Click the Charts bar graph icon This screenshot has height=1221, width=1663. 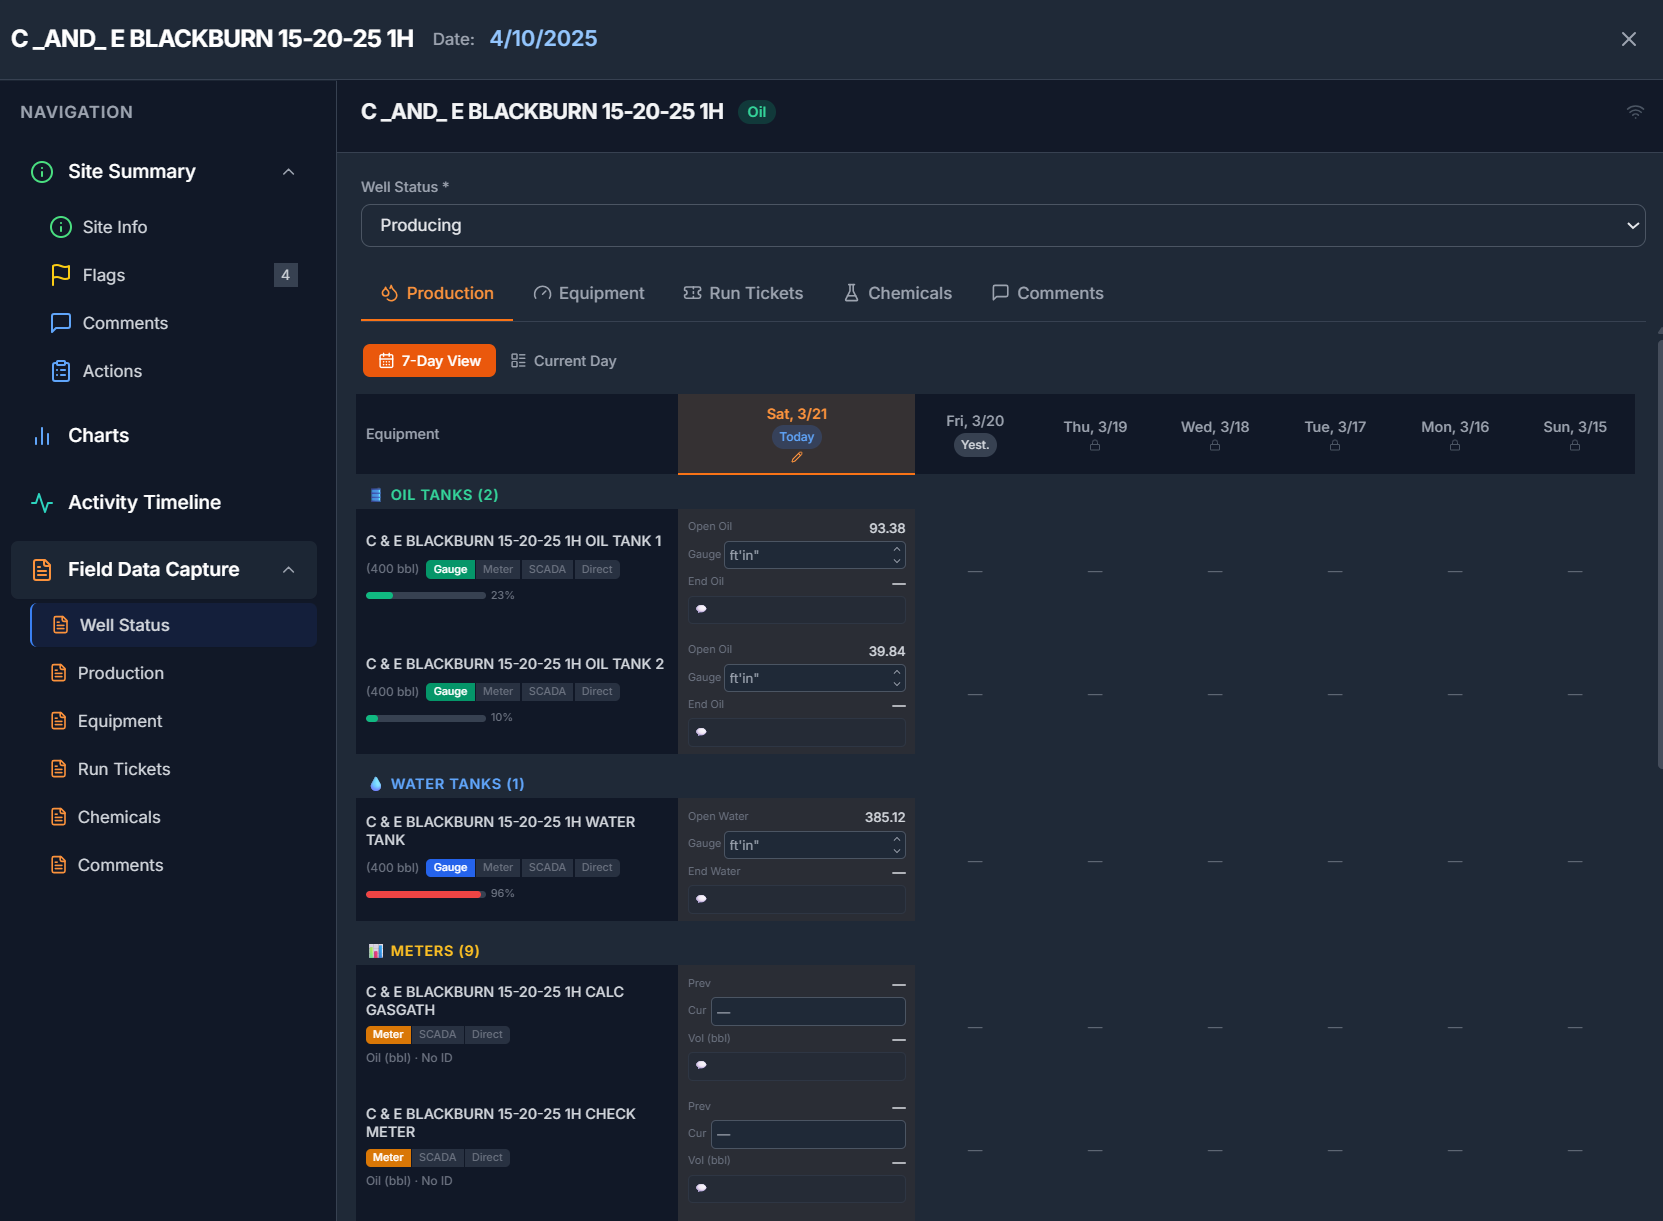click(42, 436)
